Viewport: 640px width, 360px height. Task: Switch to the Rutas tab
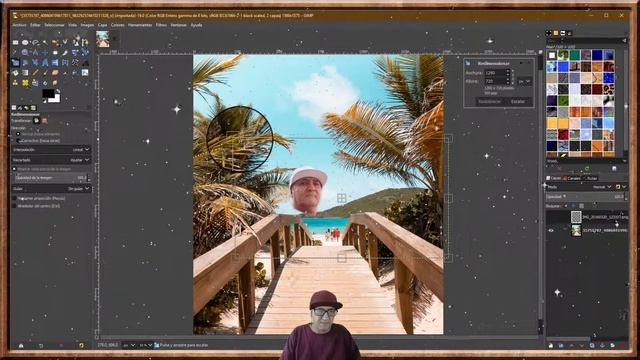[590, 178]
